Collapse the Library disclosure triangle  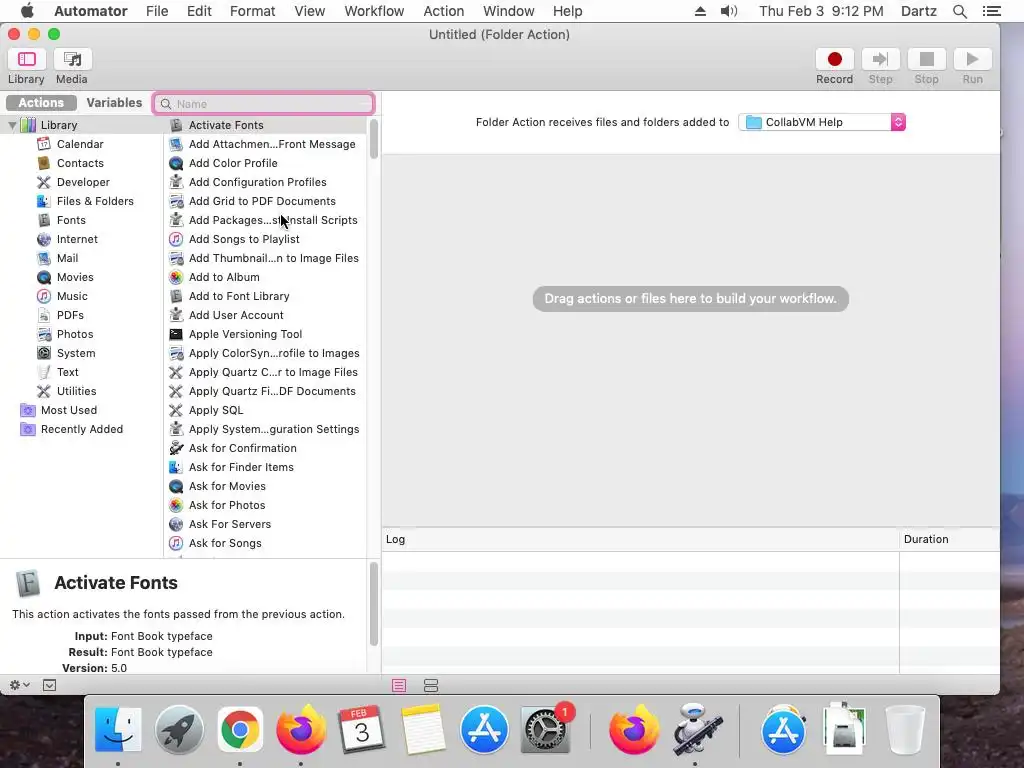[12, 125]
